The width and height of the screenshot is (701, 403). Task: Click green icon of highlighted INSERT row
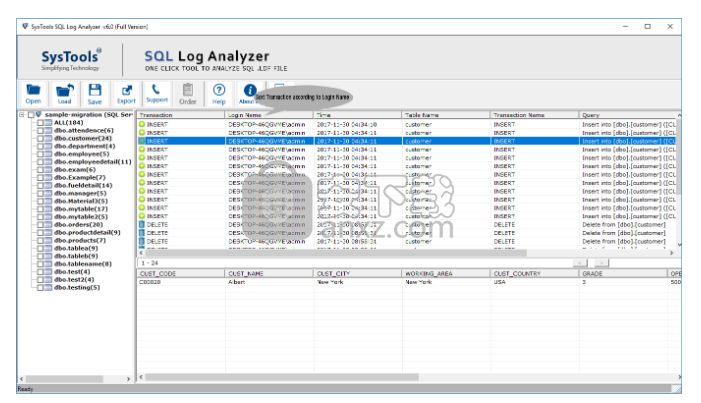(142, 141)
